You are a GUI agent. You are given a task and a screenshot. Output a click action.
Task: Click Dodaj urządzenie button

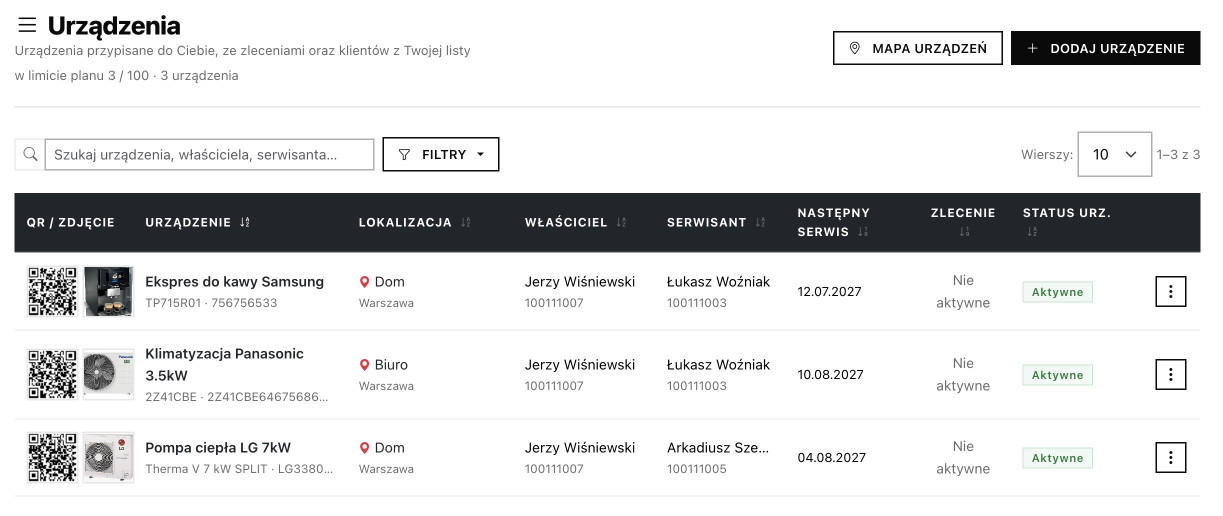(1105, 48)
